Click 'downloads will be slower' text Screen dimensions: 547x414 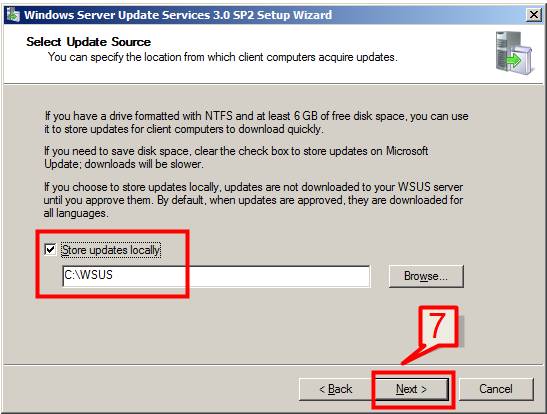pyautogui.click(x=144, y=164)
